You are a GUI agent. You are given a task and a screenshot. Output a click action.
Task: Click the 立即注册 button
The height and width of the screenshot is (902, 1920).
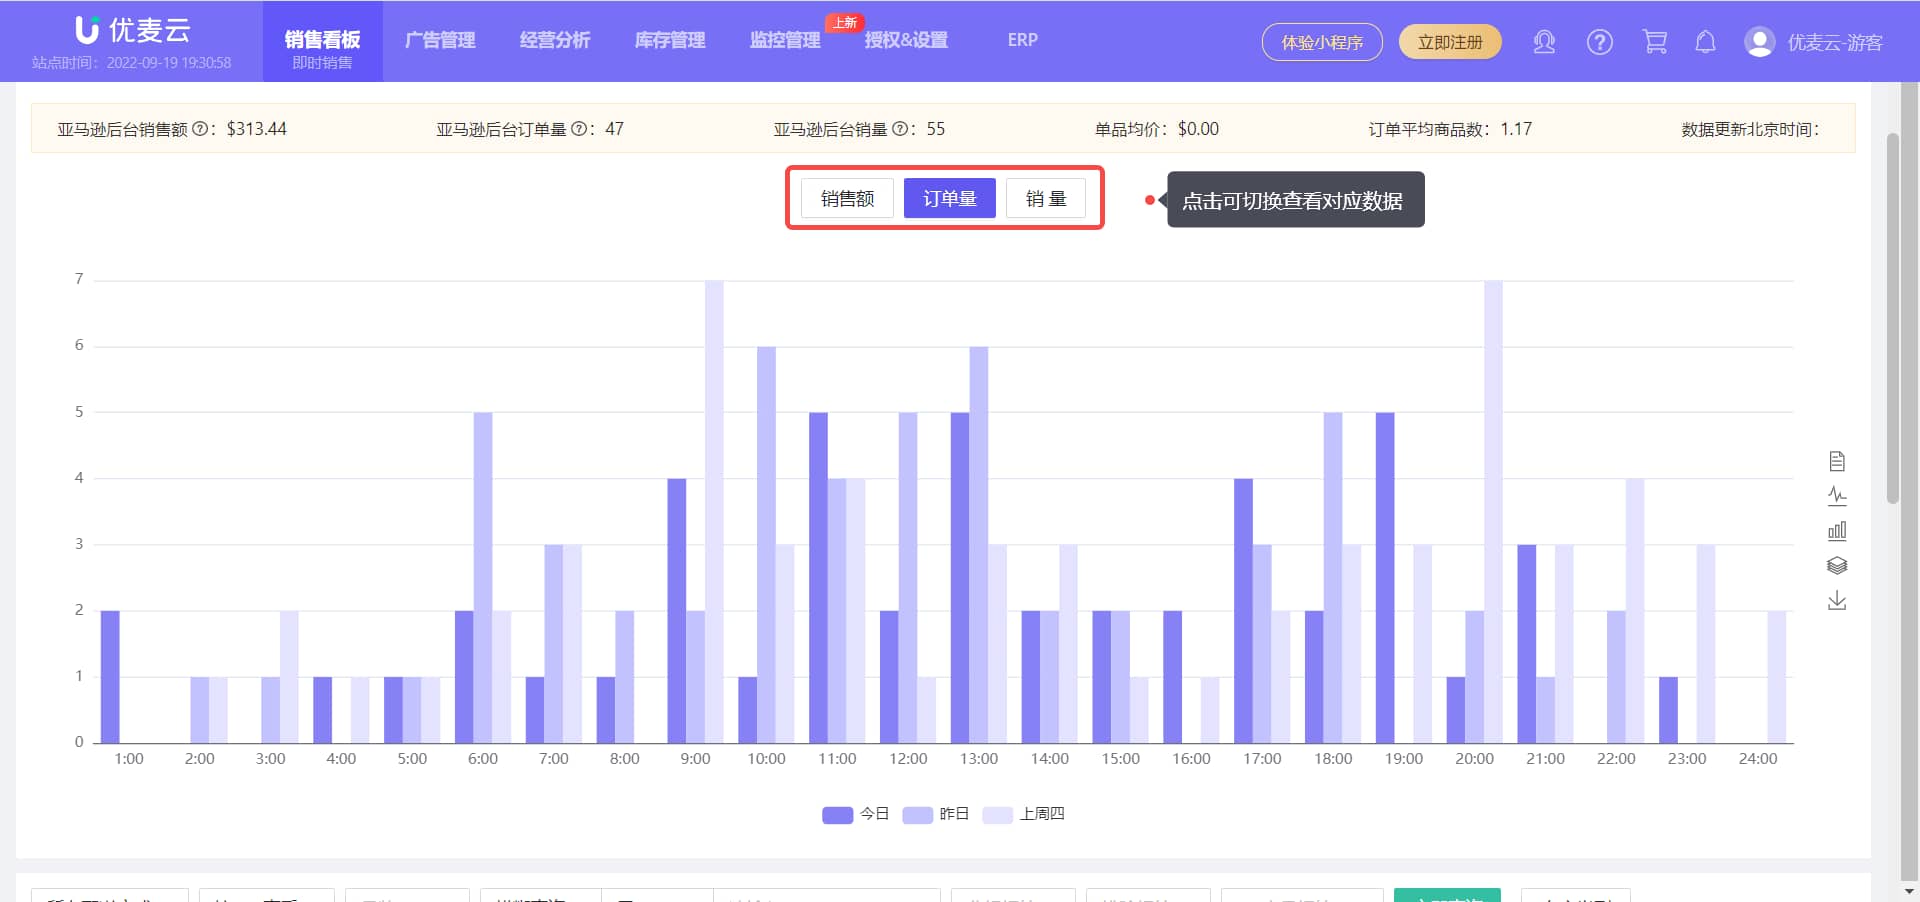1450,42
